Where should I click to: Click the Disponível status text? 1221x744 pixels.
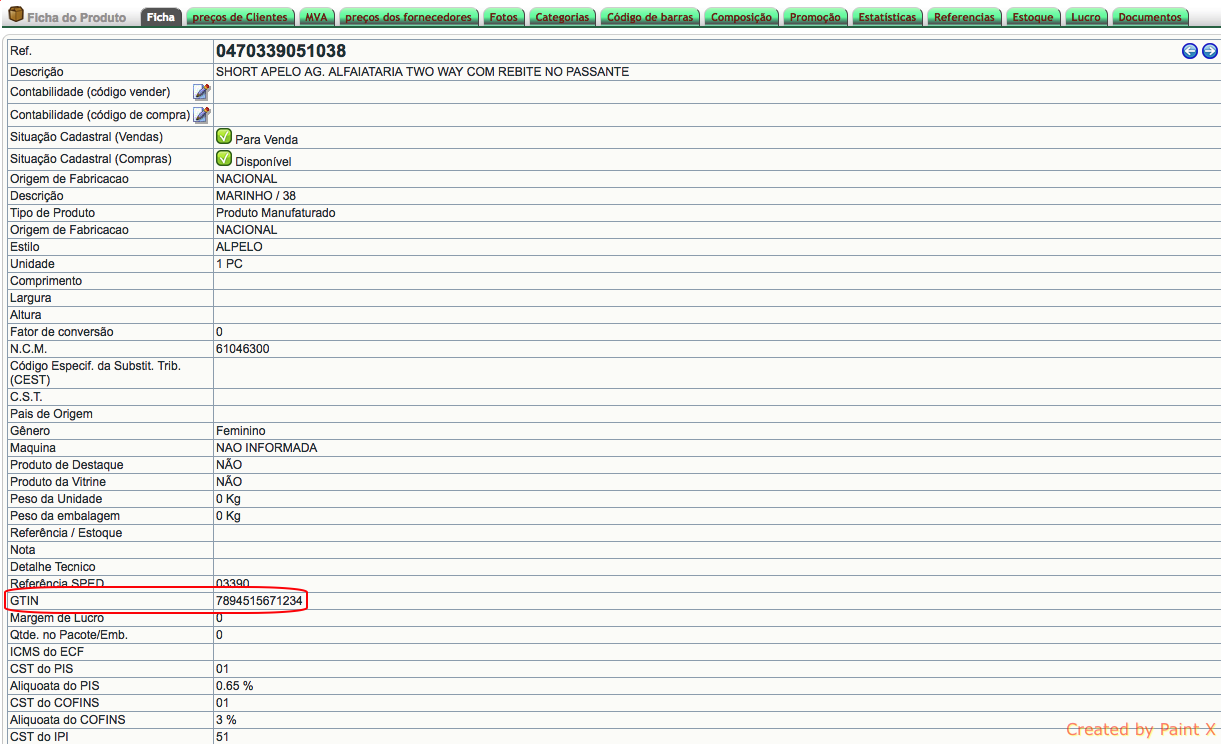coord(263,161)
